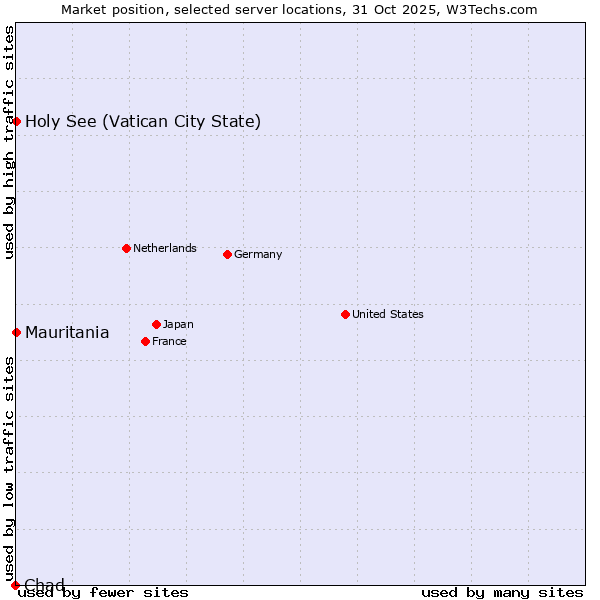The image size is (600, 600).
Task: Select the Germany text label
Action: (258, 254)
